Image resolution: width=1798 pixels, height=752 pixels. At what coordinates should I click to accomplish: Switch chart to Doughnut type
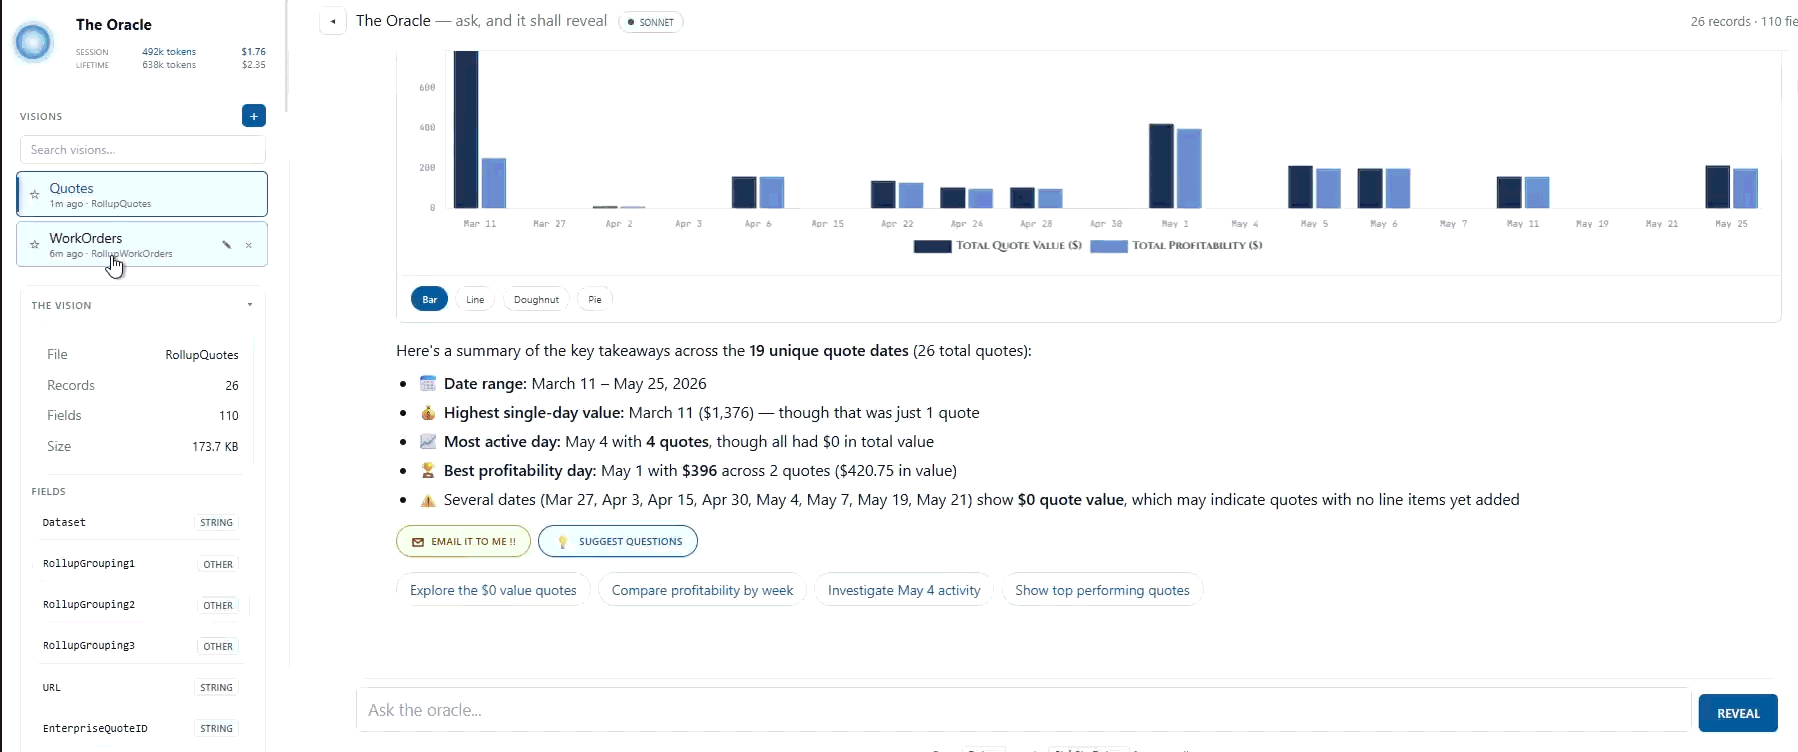536,299
